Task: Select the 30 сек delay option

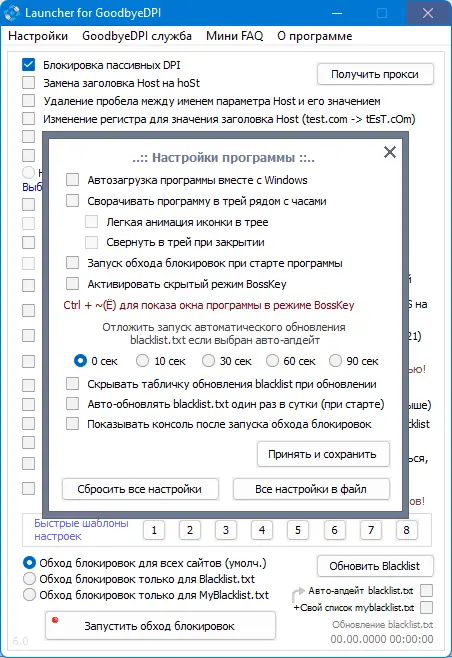Action: [x=208, y=361]
